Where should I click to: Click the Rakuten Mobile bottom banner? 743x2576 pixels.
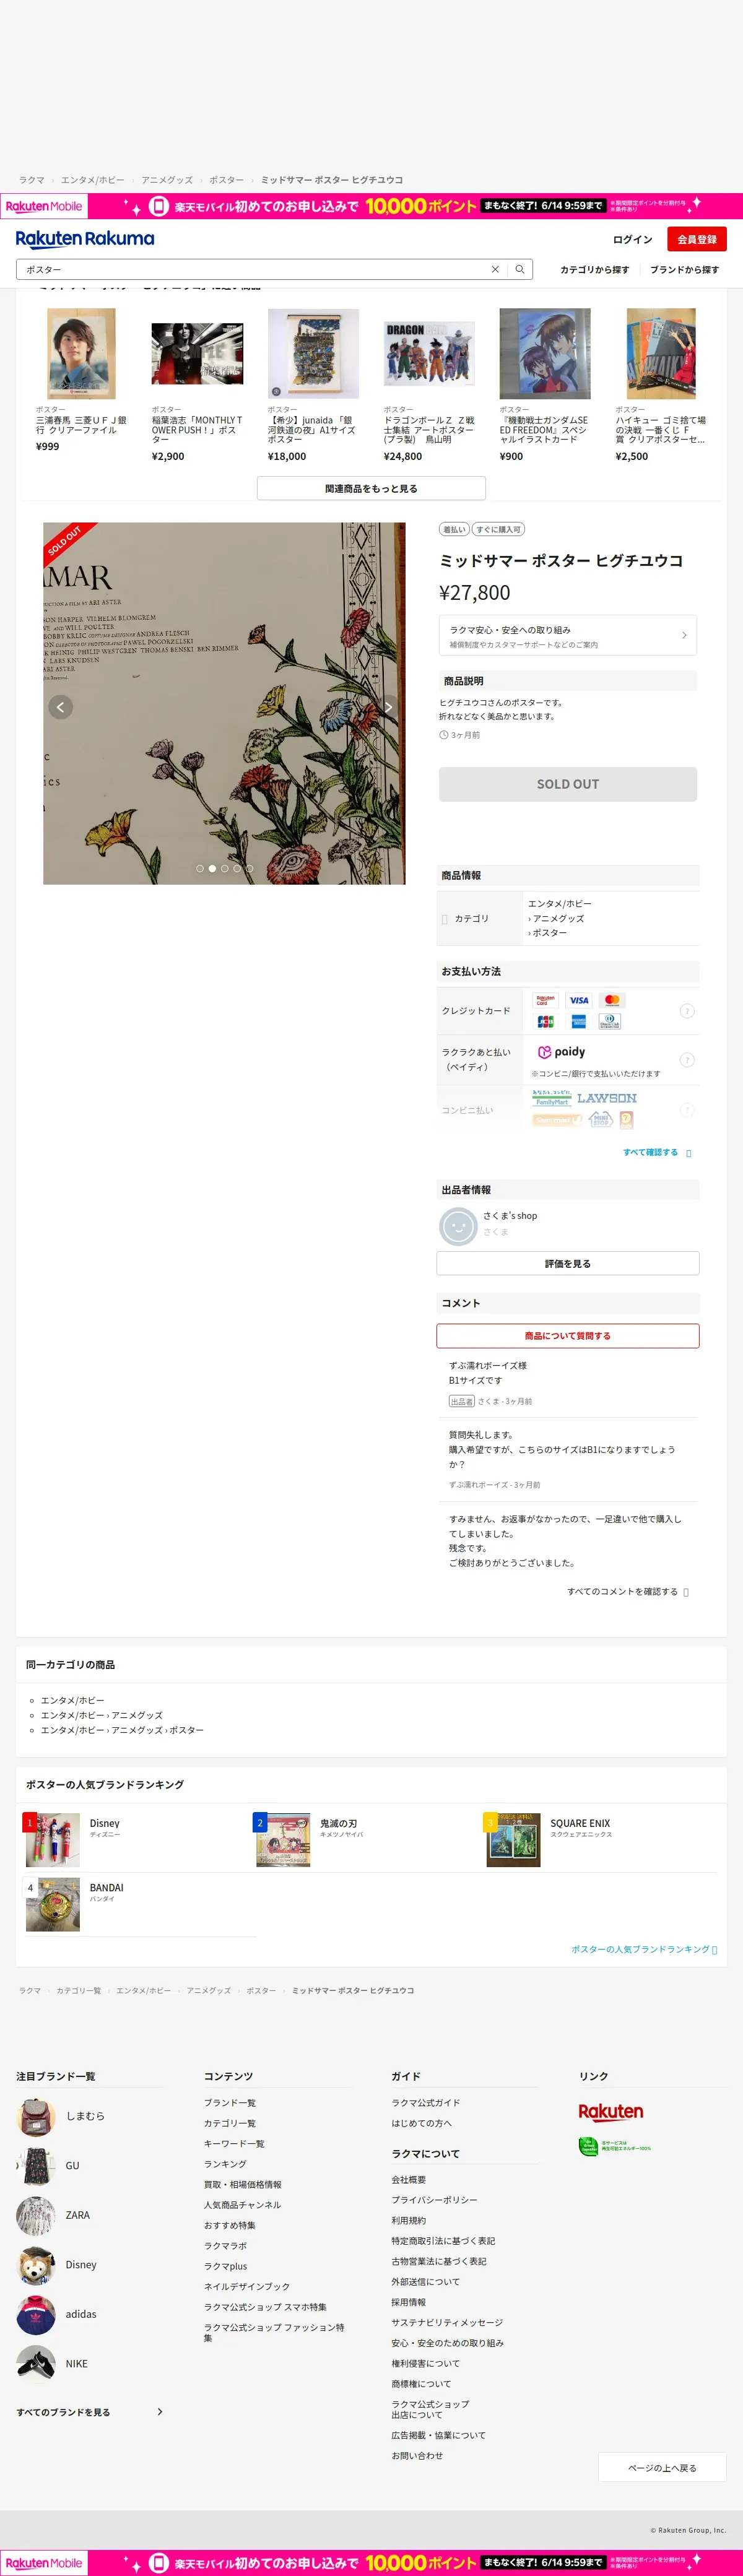(x=371, y=2563)
